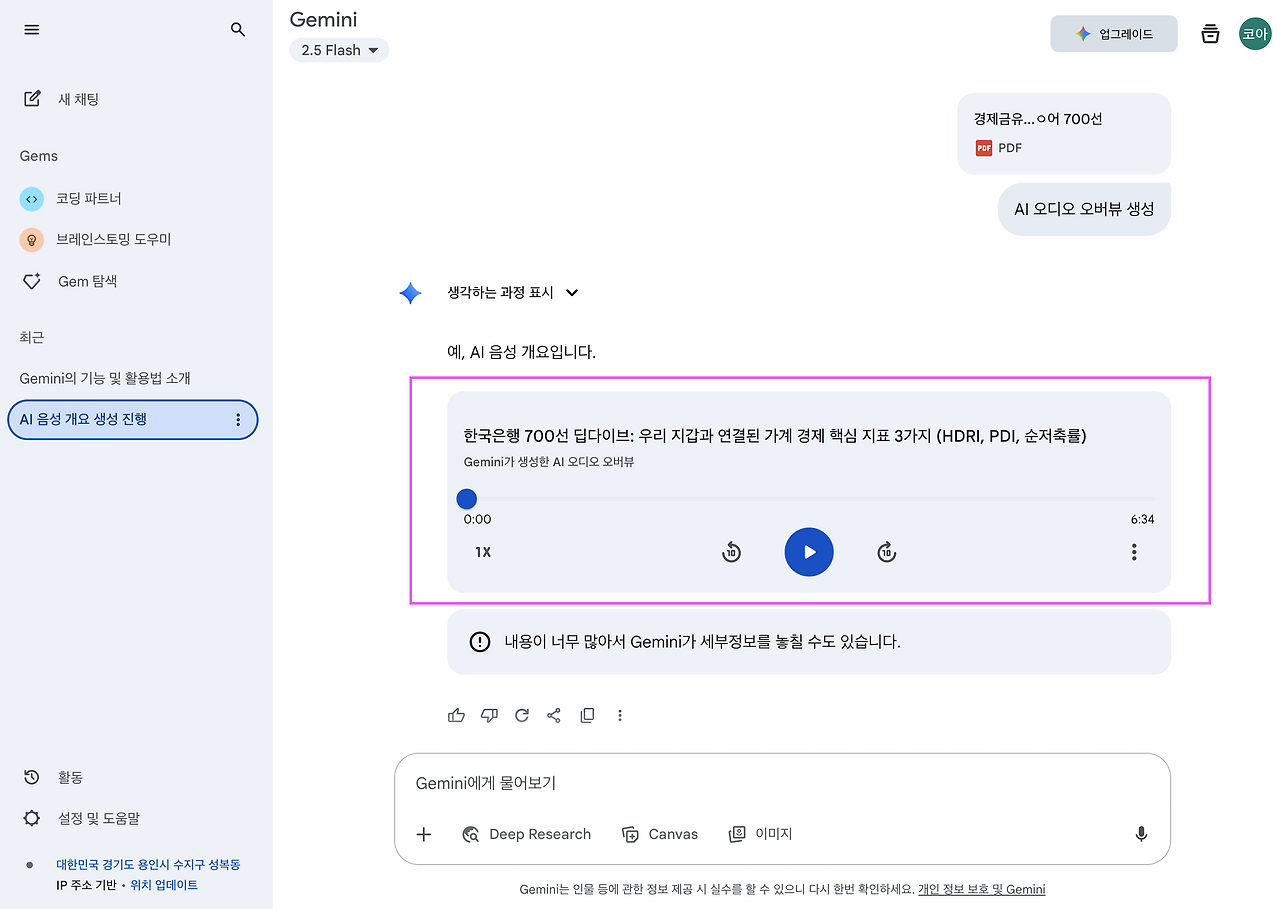Click the audio progress slider handle

pos(467,499)
